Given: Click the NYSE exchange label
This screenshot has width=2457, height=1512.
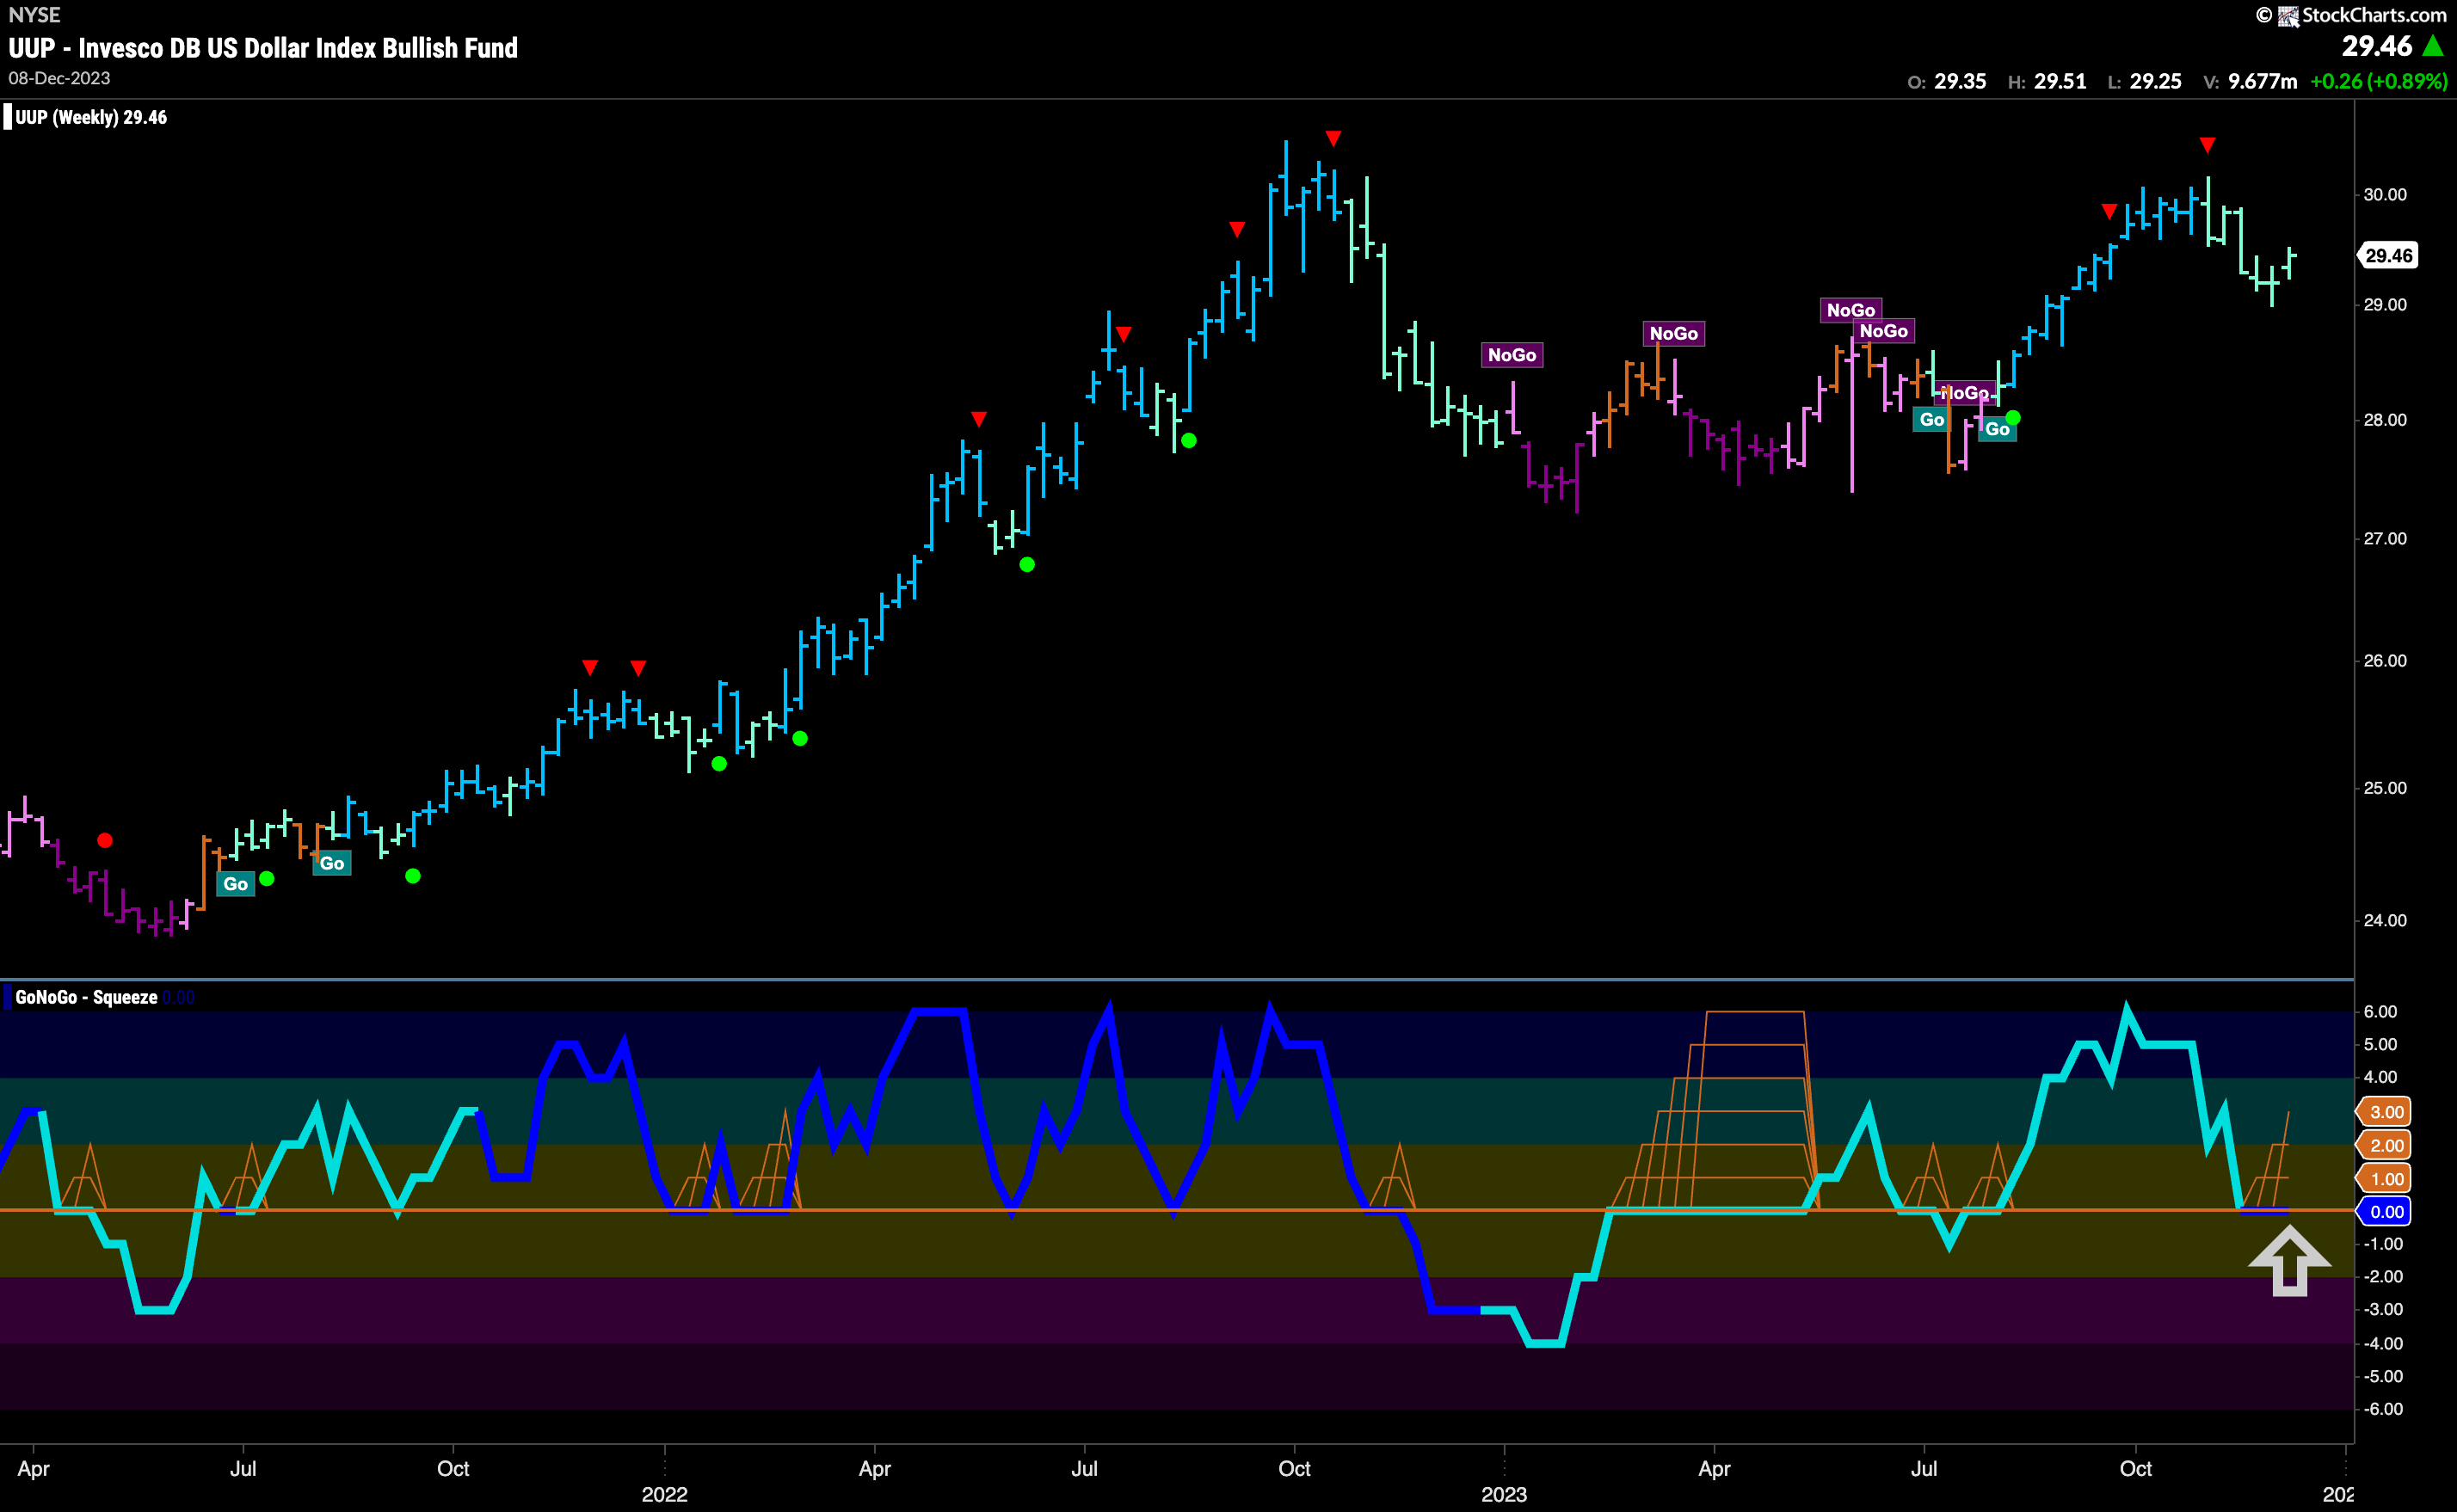Looking at the screenshot, I should pos(34,15).
